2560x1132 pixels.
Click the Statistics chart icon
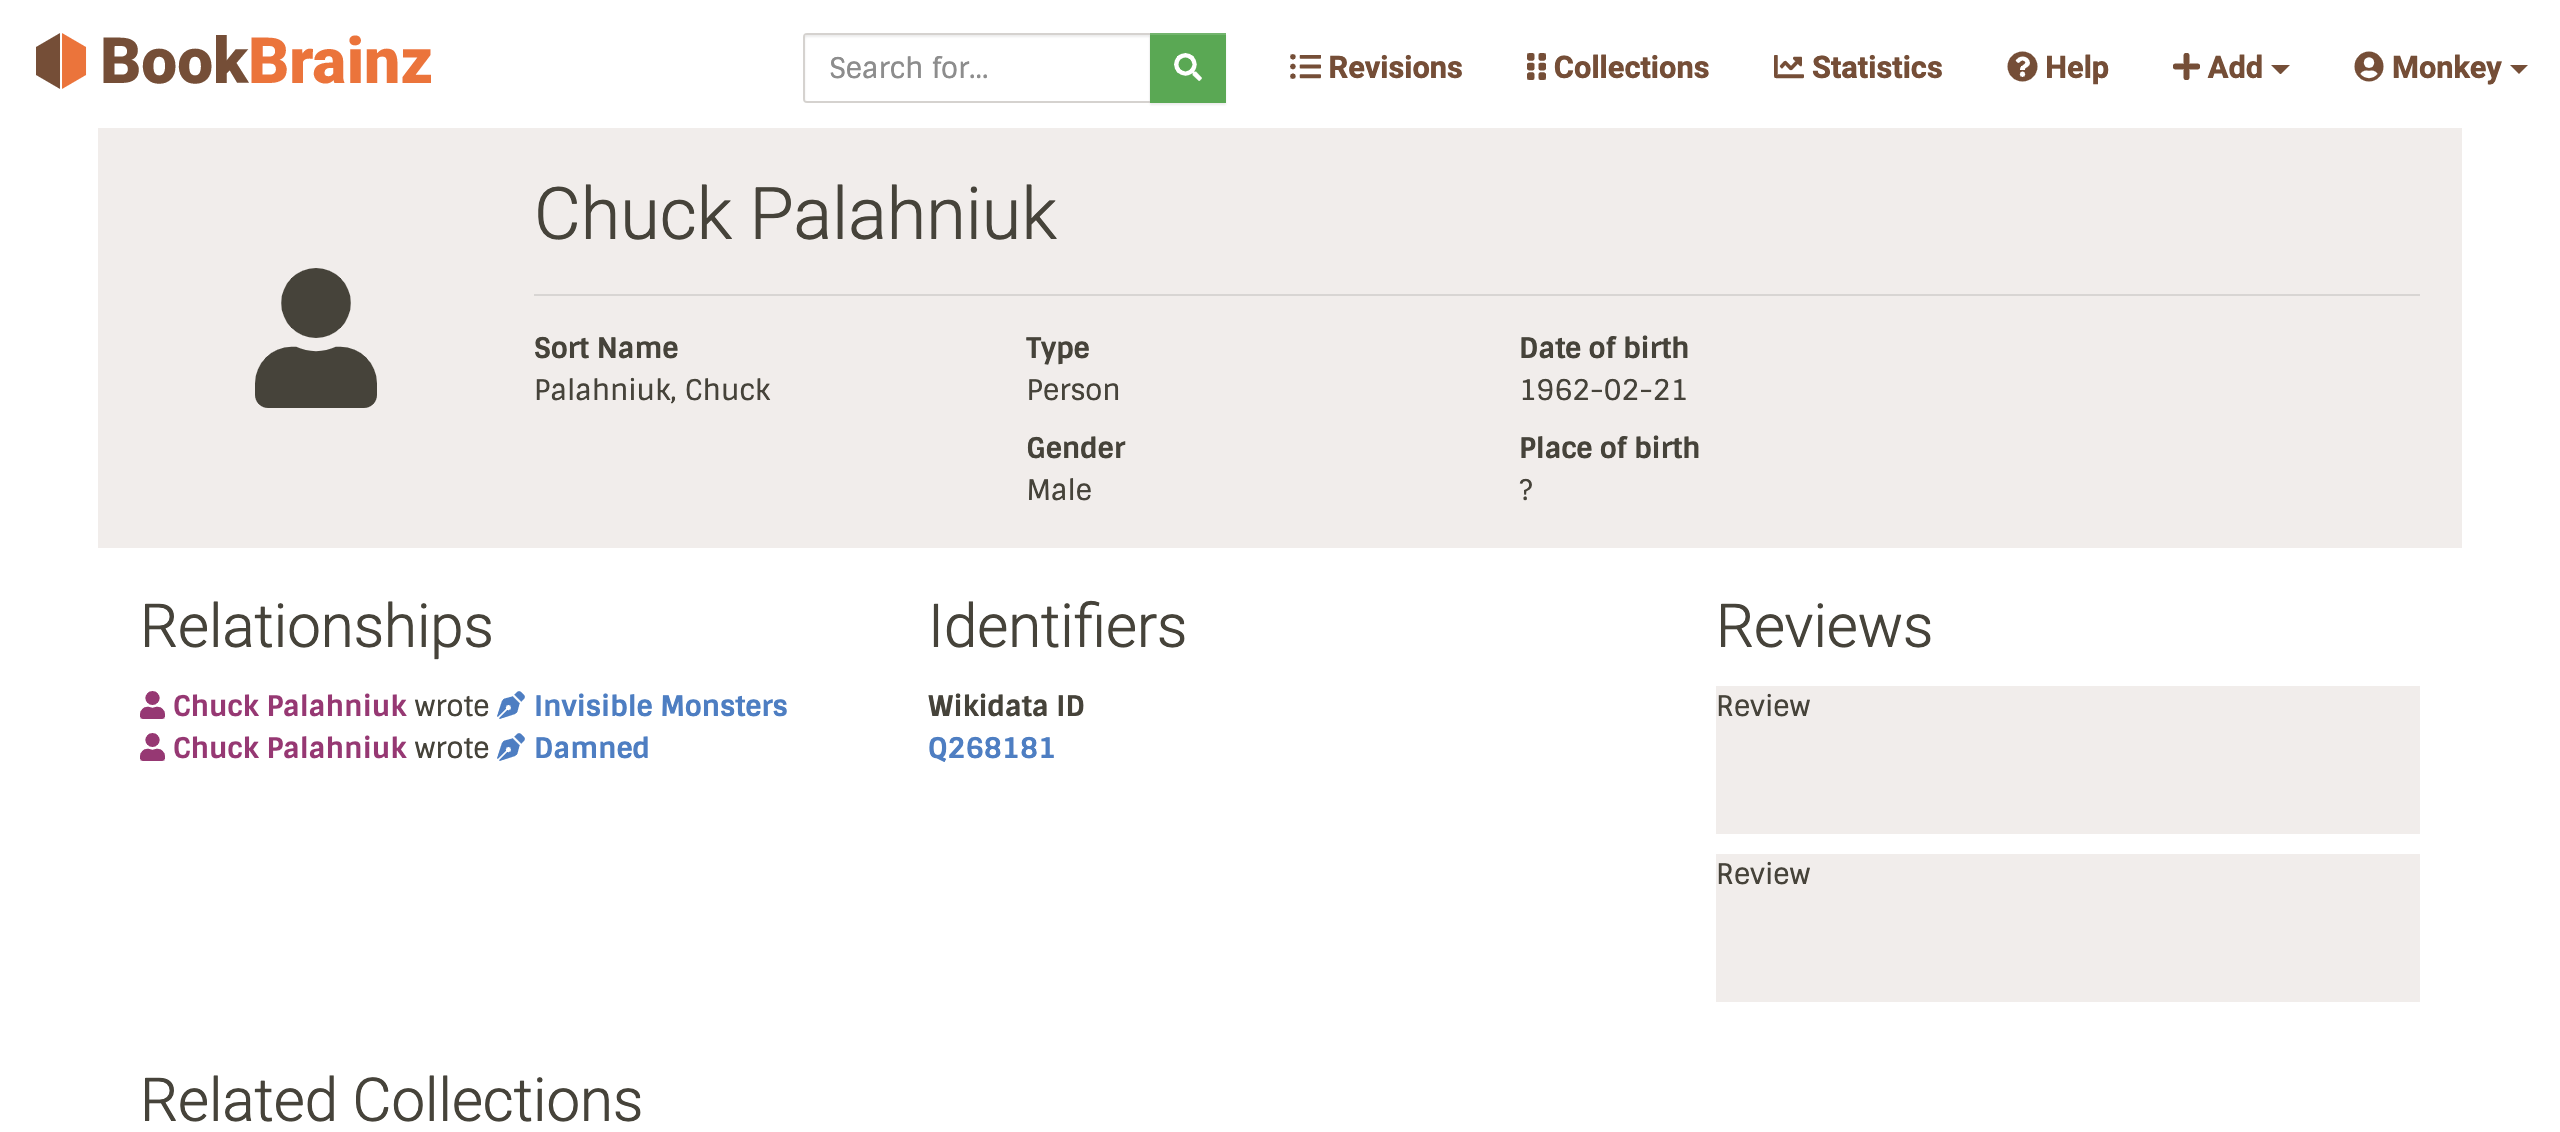1787,67
